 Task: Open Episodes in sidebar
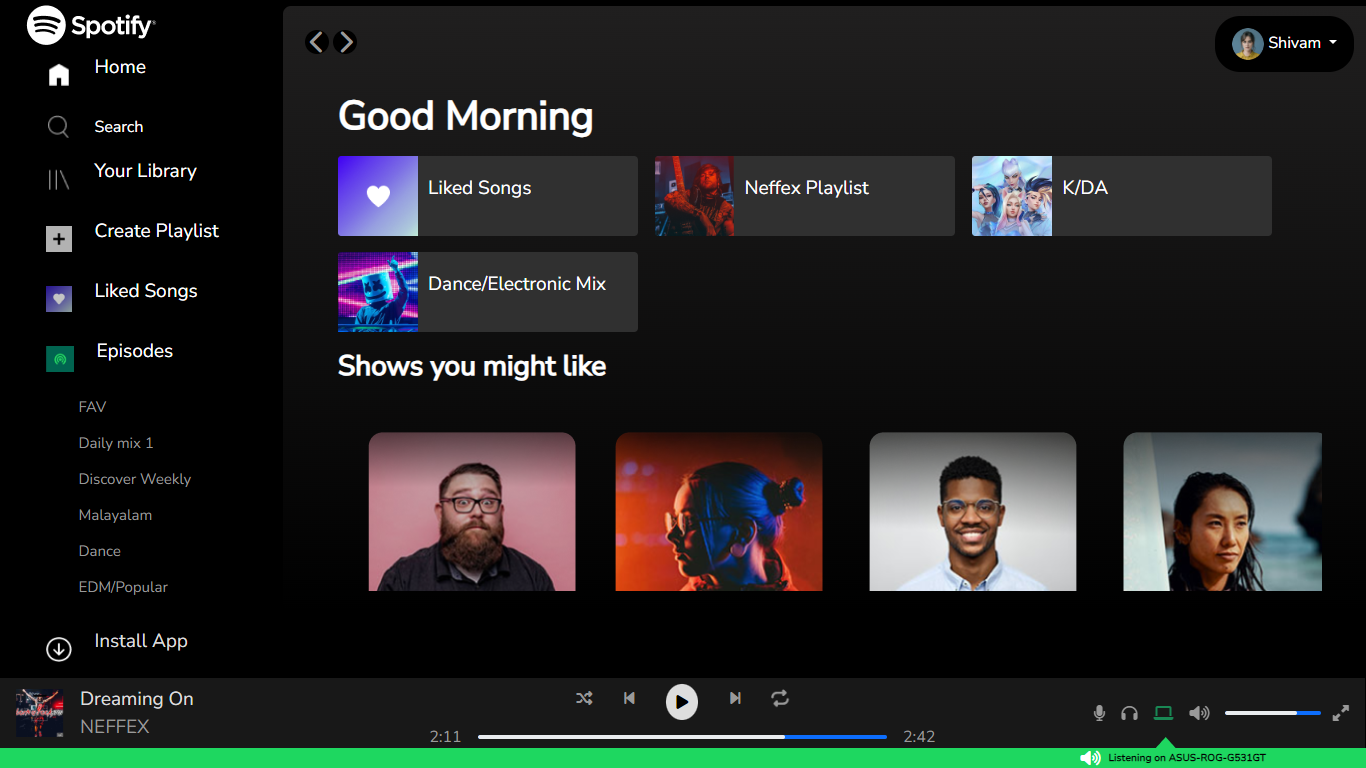[x=135, y=351]
